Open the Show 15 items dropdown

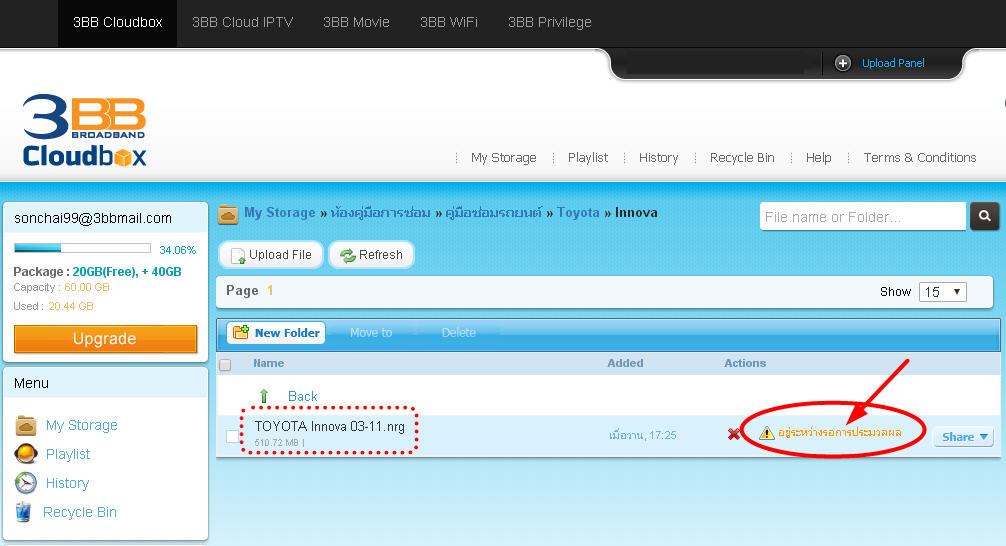click(942, 292)
